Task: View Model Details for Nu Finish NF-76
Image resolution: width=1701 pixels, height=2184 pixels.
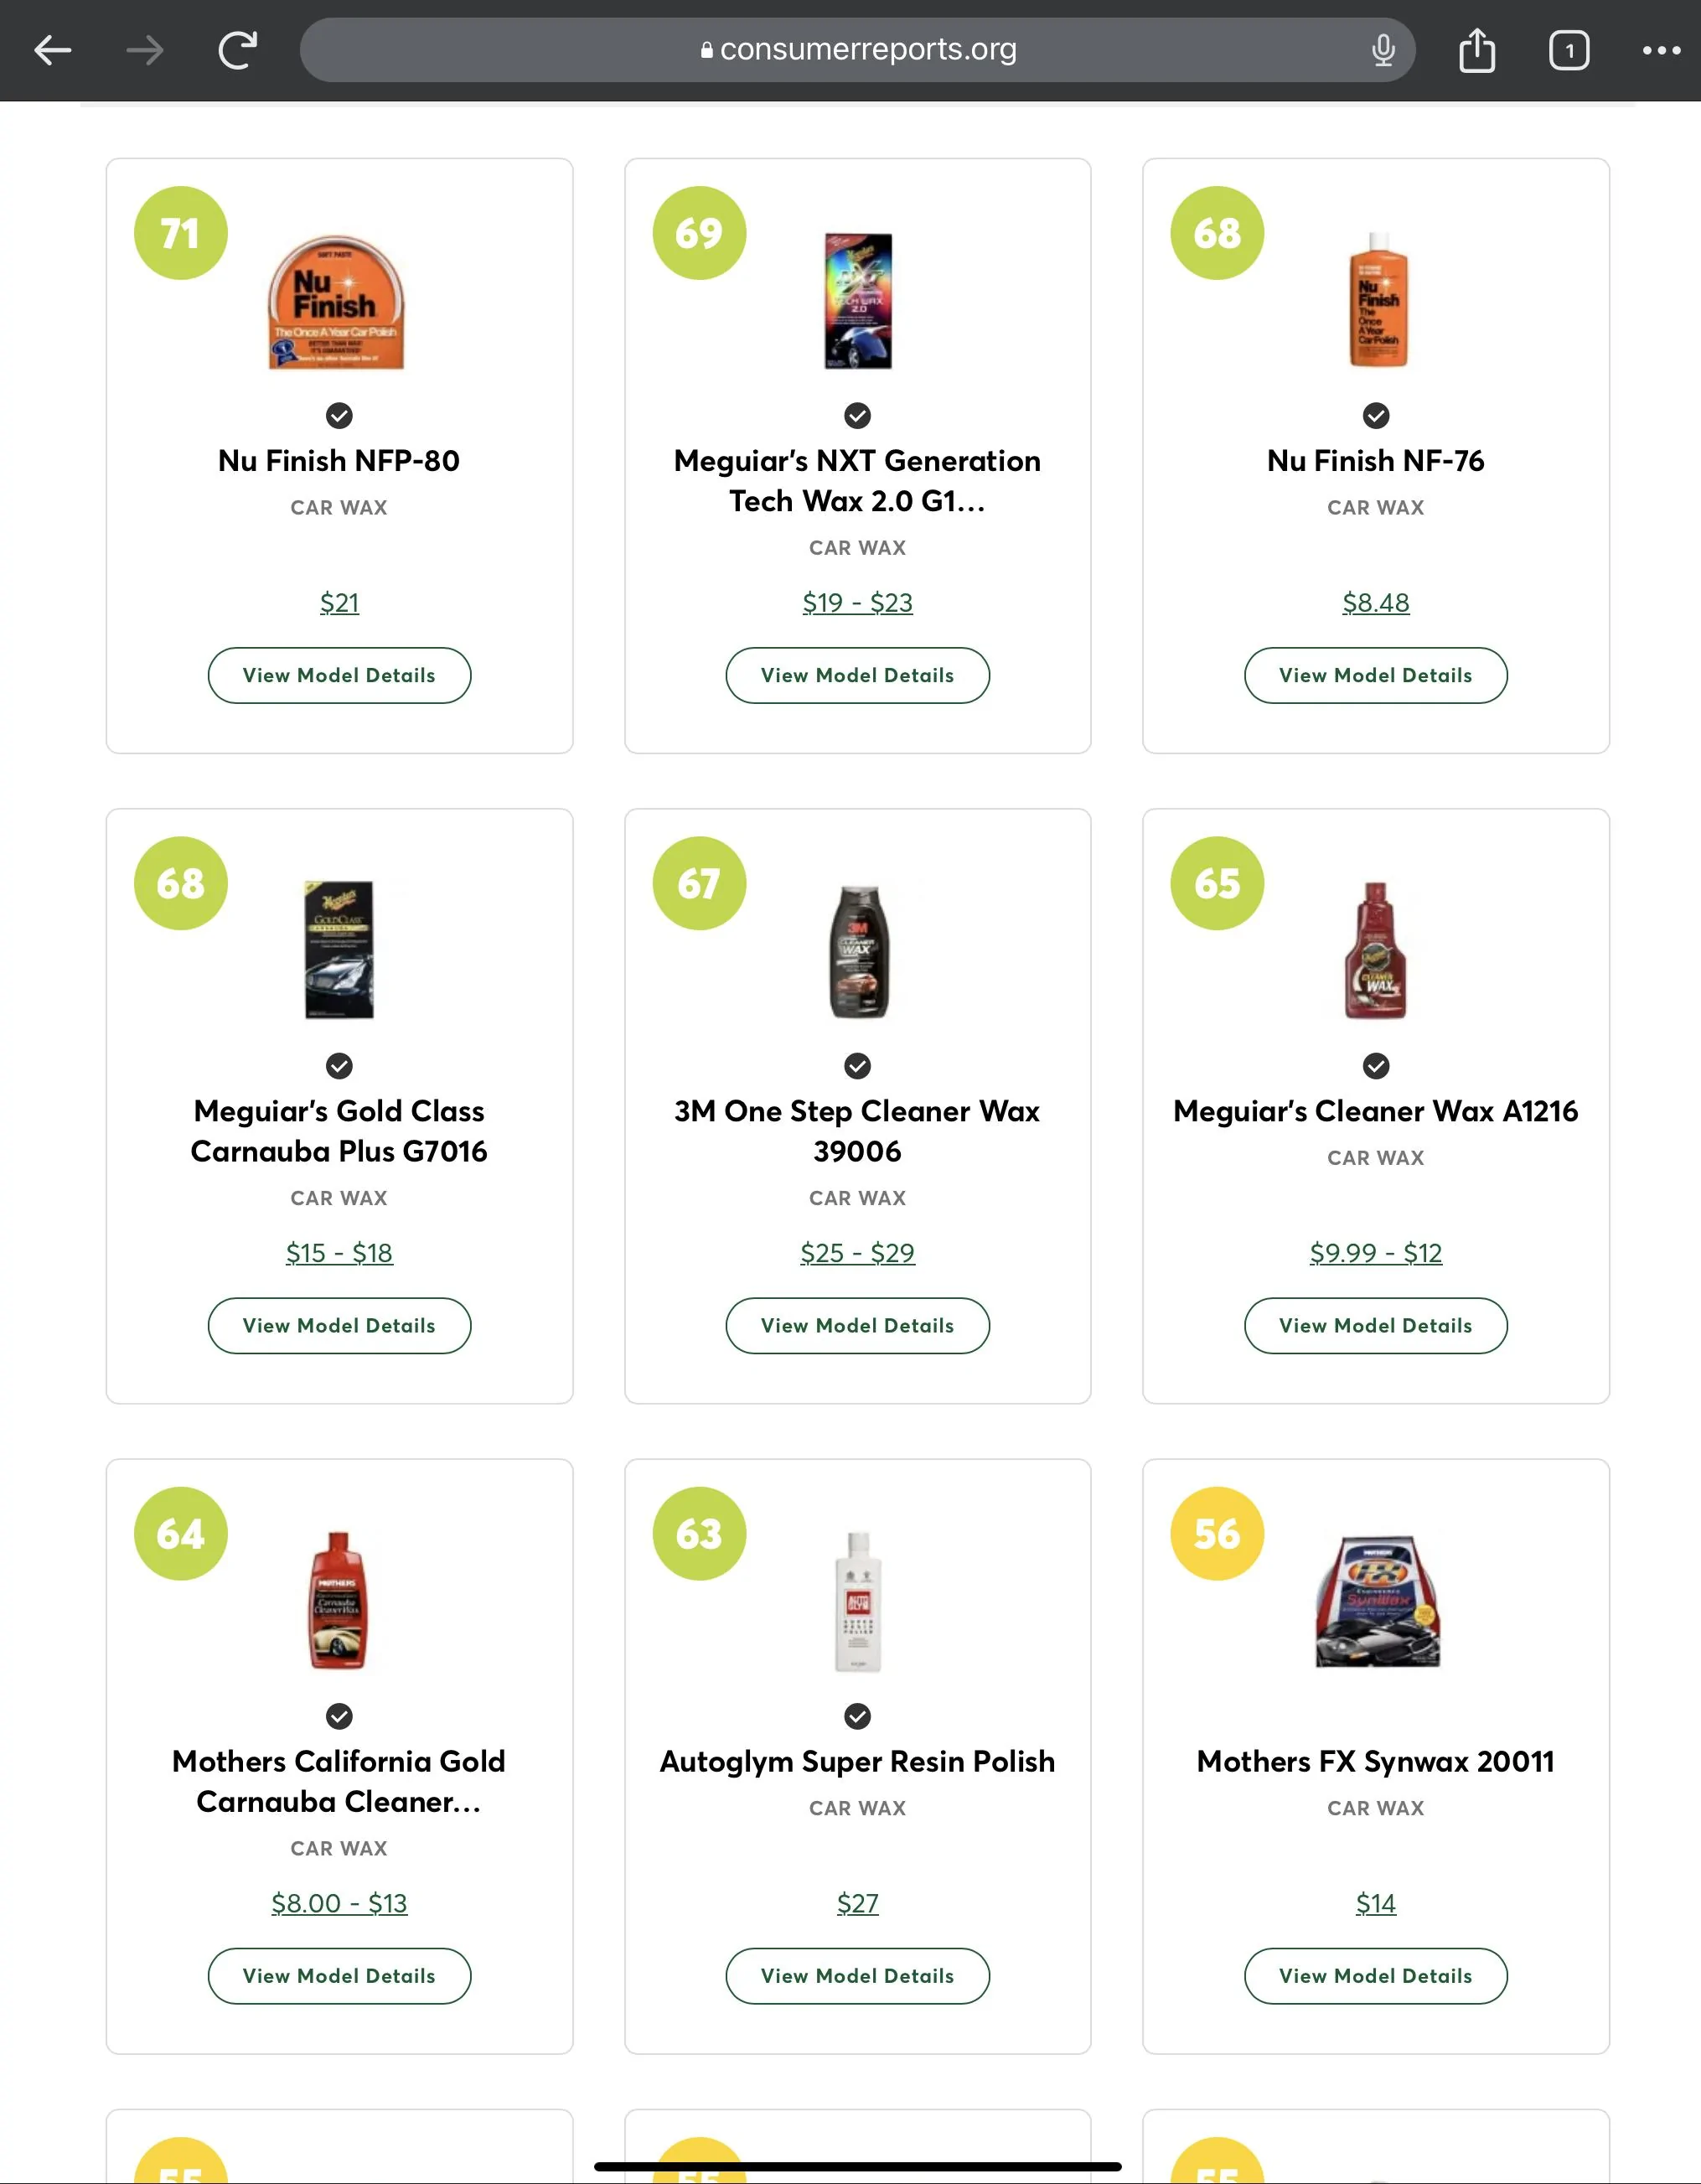Action: pyautogui.click(x=1376, y=675)
